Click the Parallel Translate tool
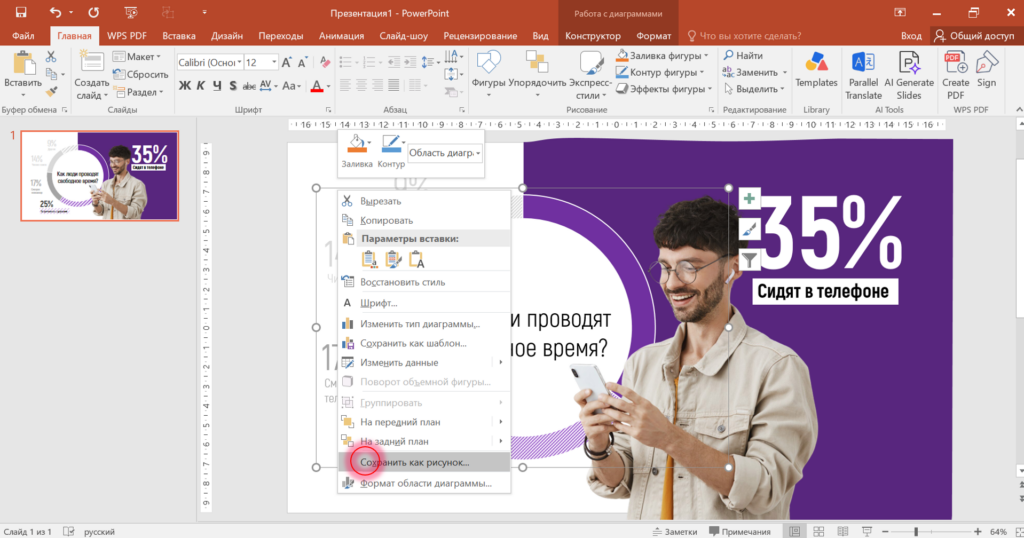The width and height of the screenshot is (1024, 538). pyautogui.click(x=863, y=75)
